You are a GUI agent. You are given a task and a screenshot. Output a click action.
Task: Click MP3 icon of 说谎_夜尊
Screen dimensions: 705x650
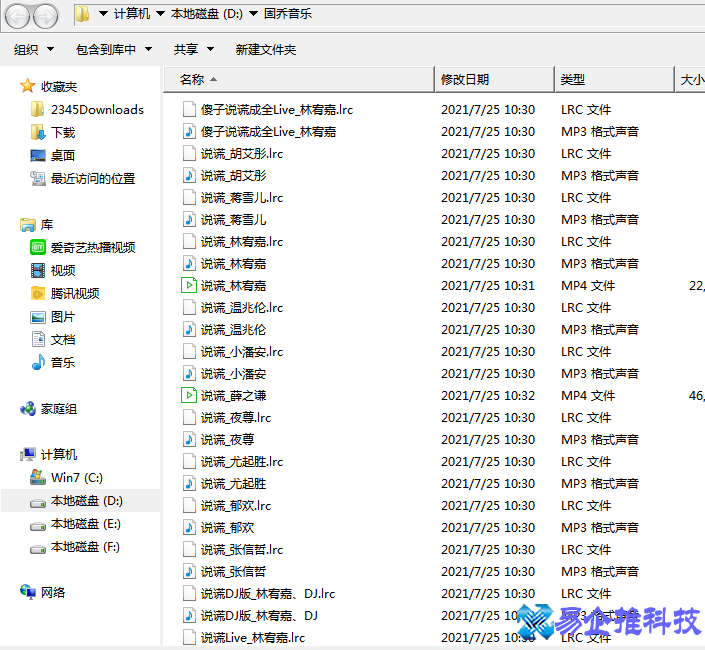click(x=189, y=440)
